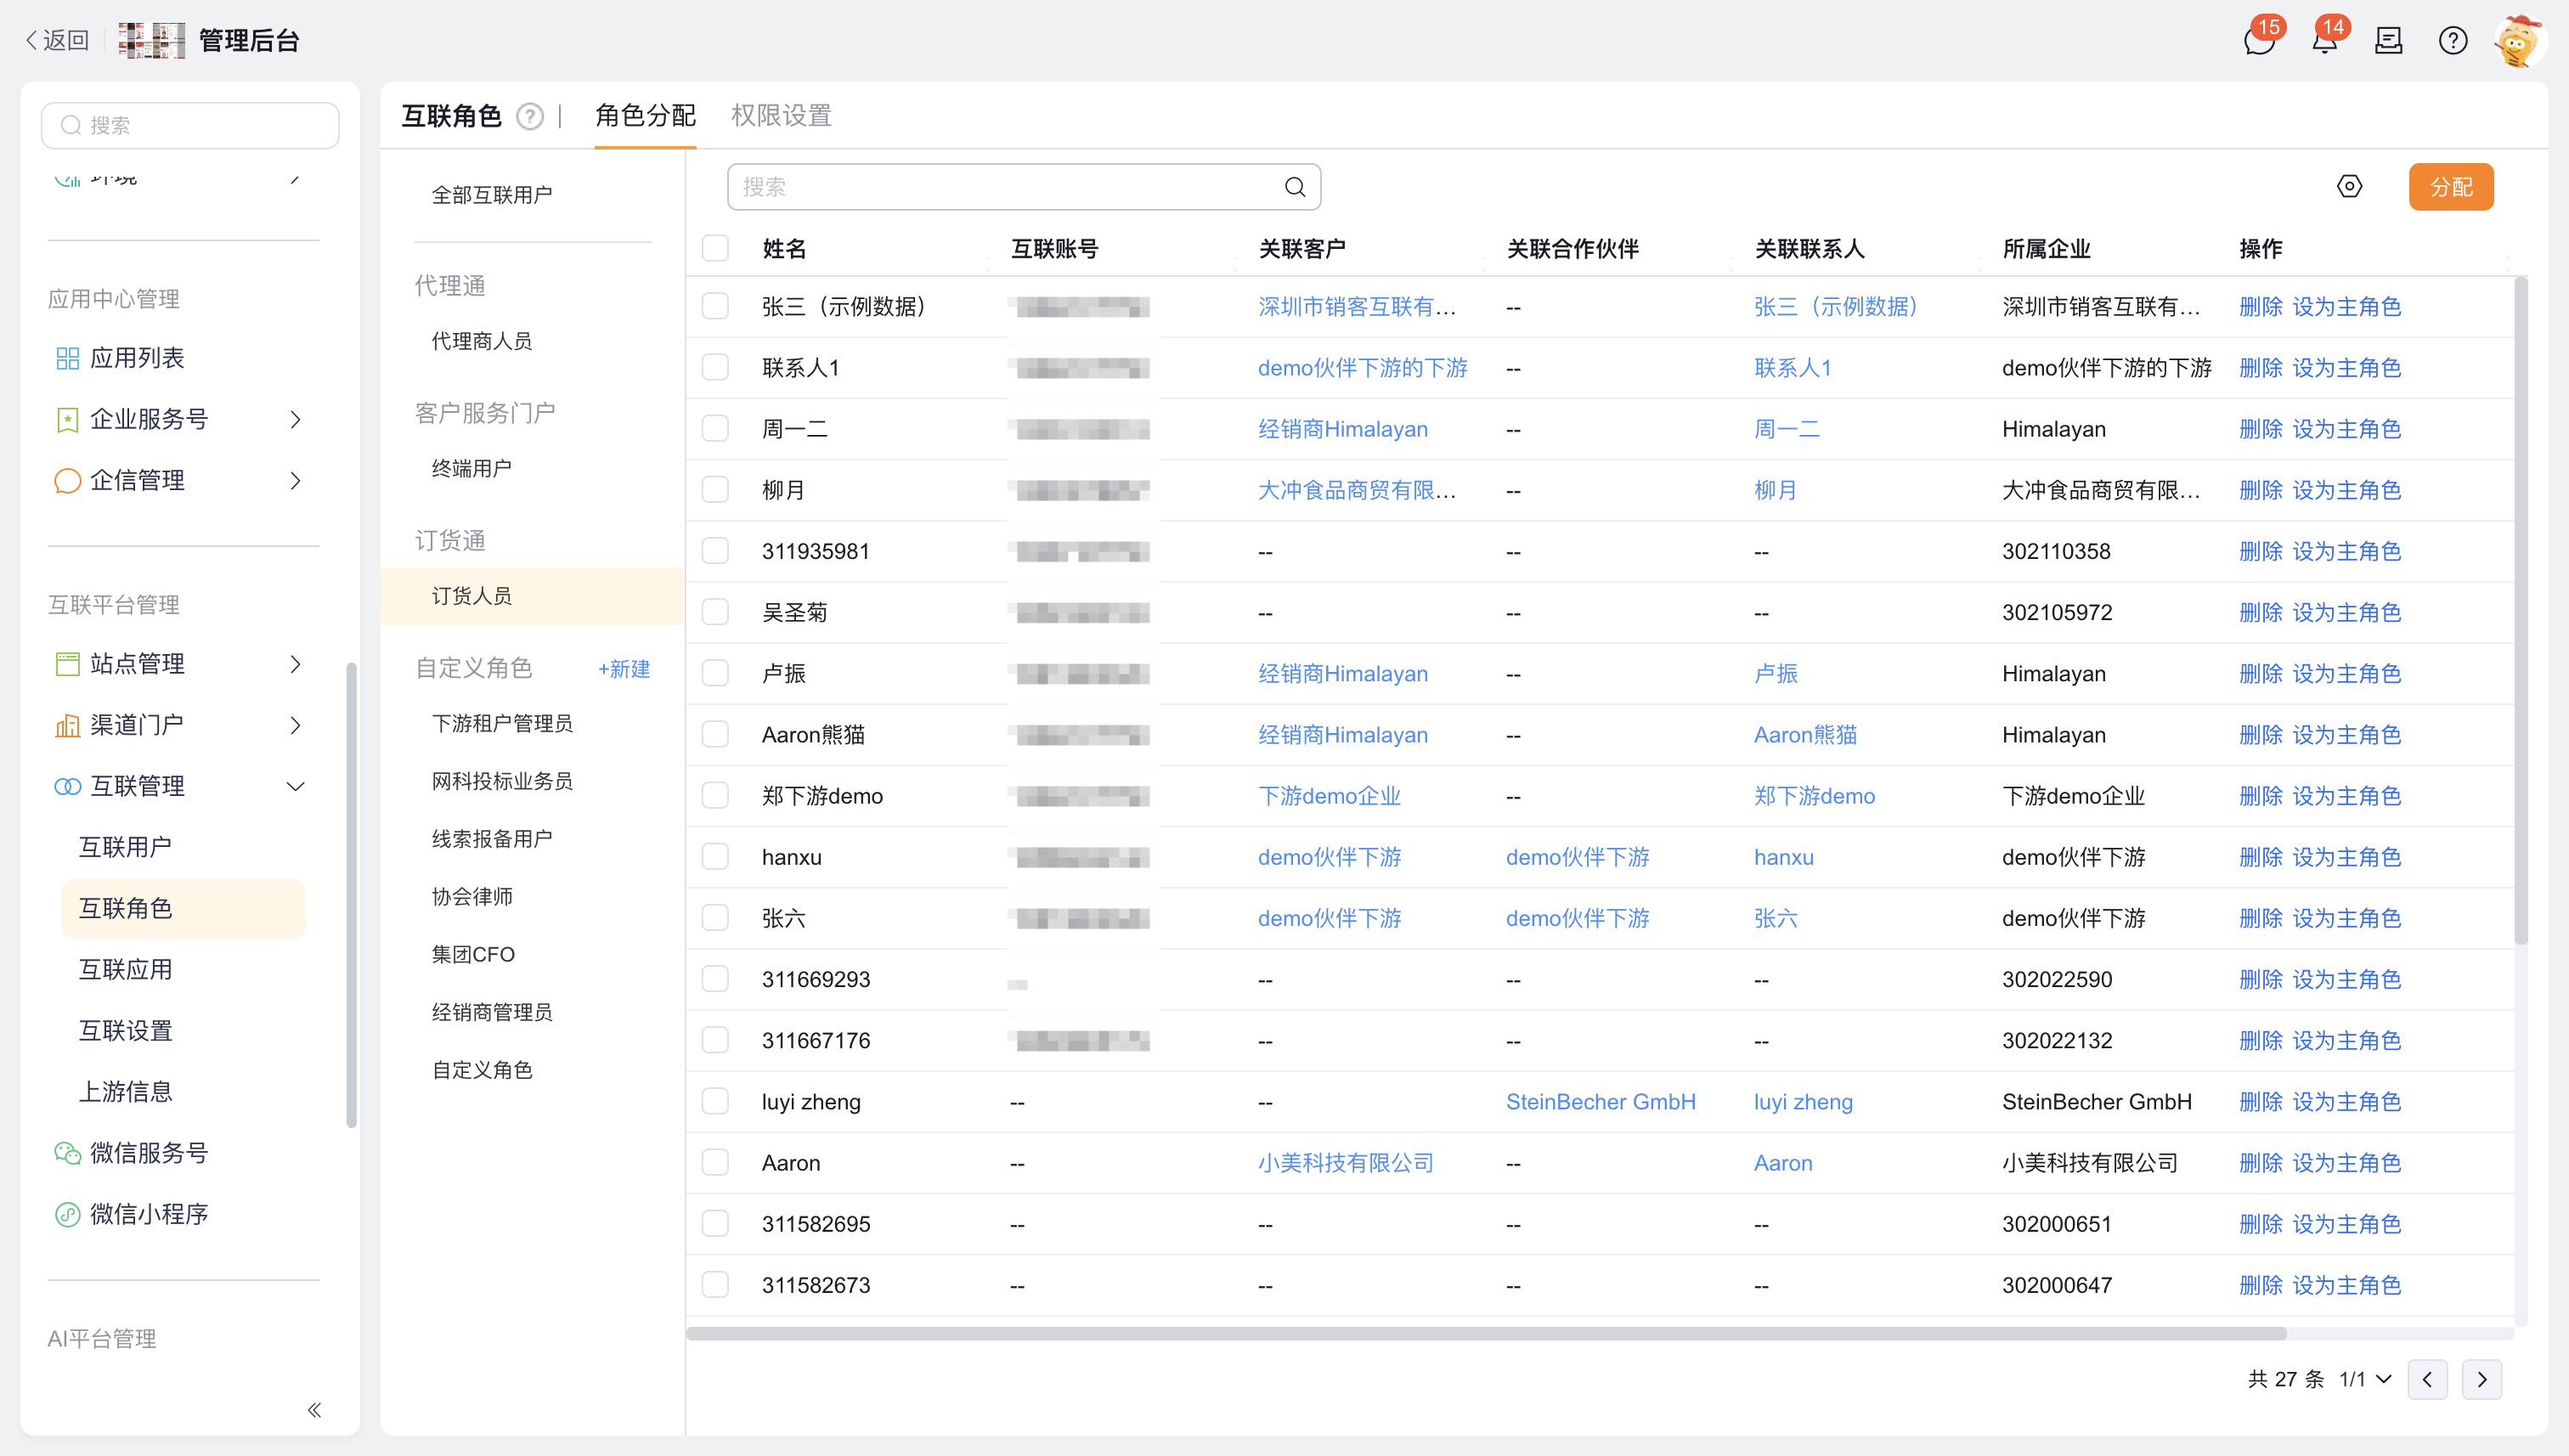Click the 企信管理 chat bubble icon

point(67,481)
